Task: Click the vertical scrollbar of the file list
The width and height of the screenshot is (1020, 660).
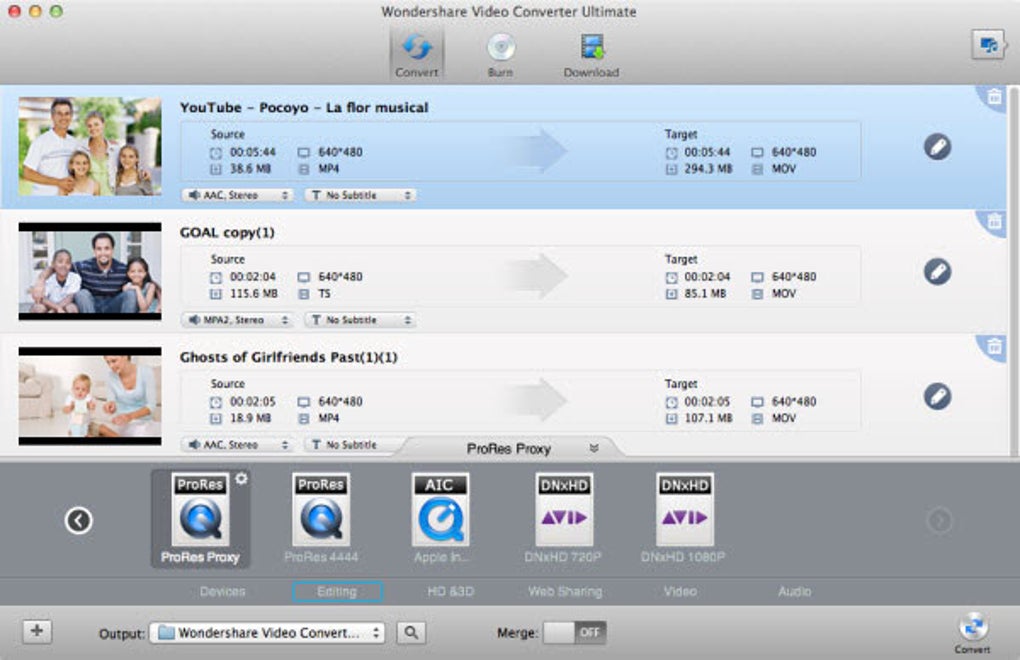Action: [x=1013, y=271]
